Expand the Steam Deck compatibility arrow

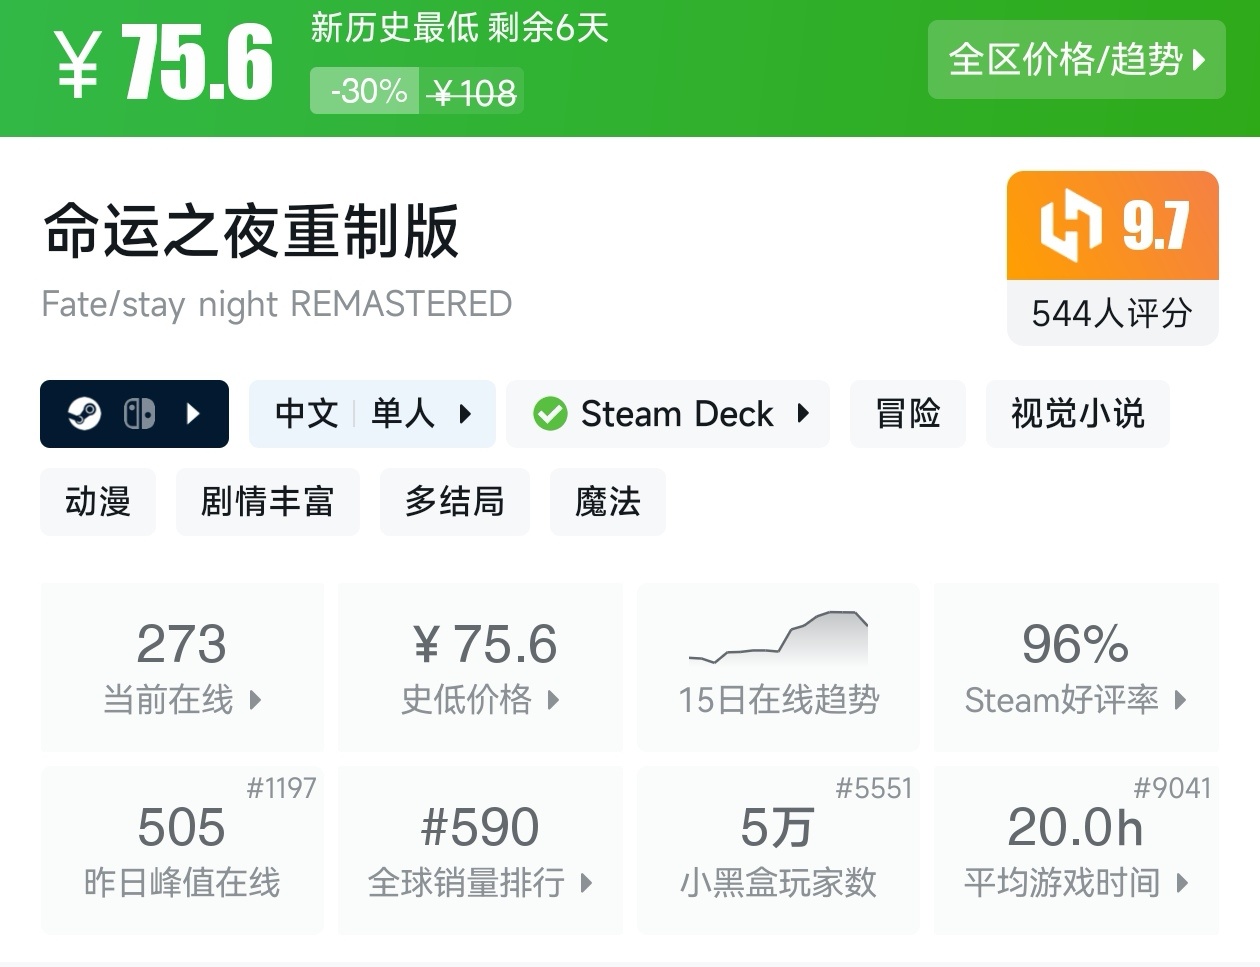click(x=803, y=413)
